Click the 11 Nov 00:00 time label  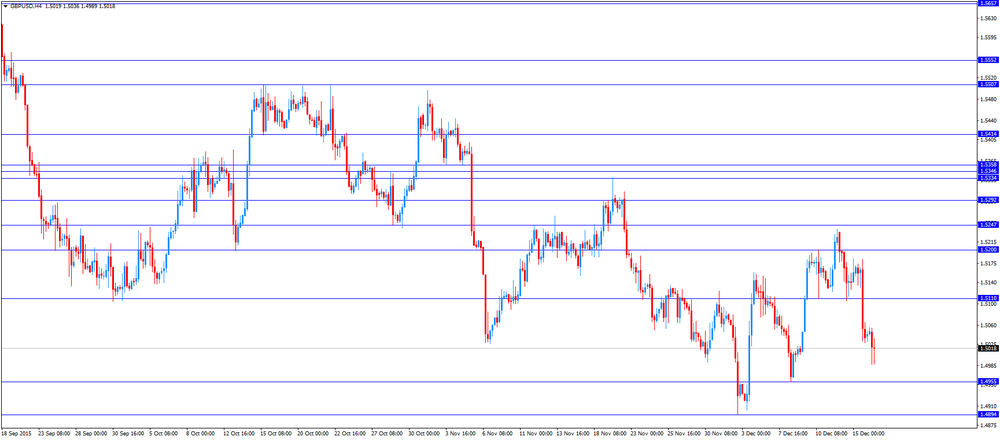click(534, 432)
